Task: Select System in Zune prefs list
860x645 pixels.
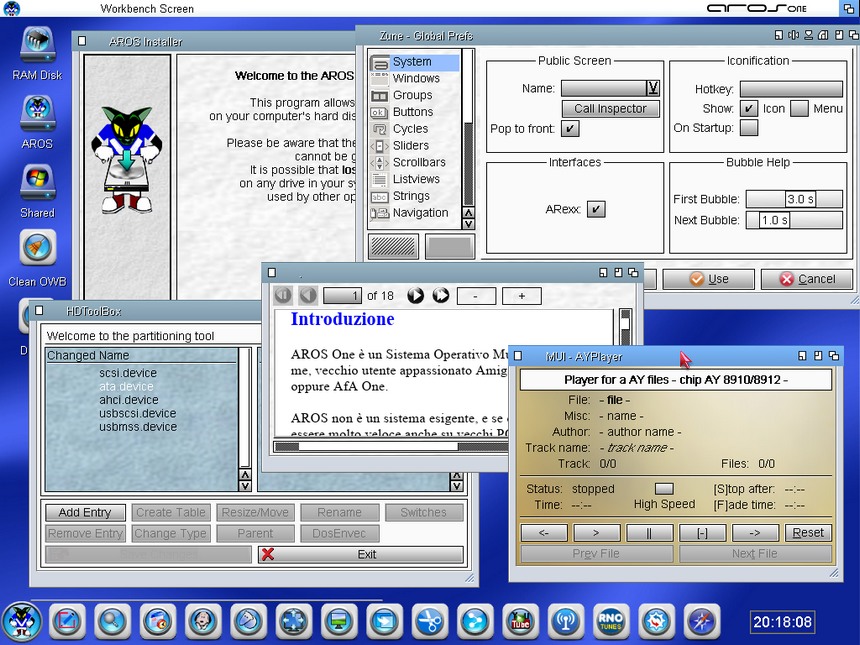Action: 415,62
